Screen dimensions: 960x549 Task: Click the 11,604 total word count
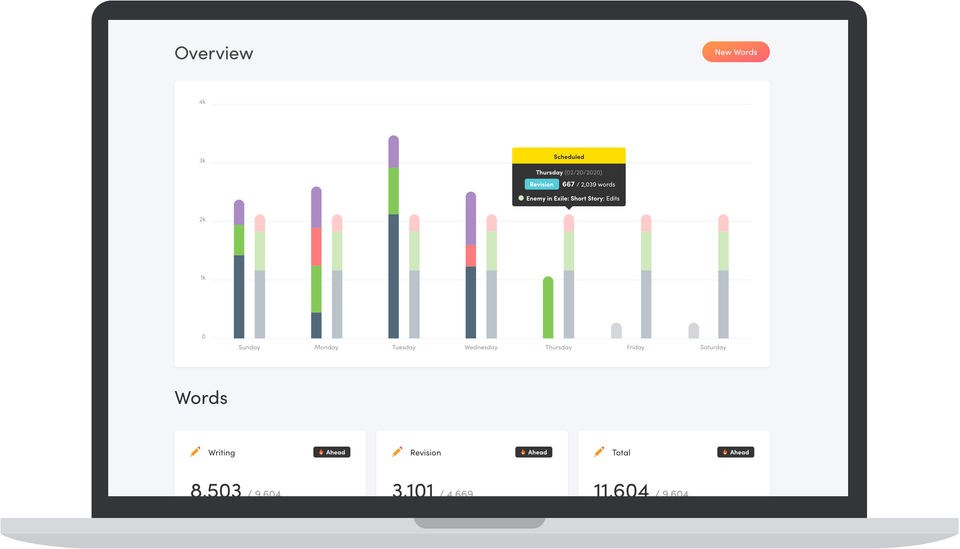(x=621, y=490)
